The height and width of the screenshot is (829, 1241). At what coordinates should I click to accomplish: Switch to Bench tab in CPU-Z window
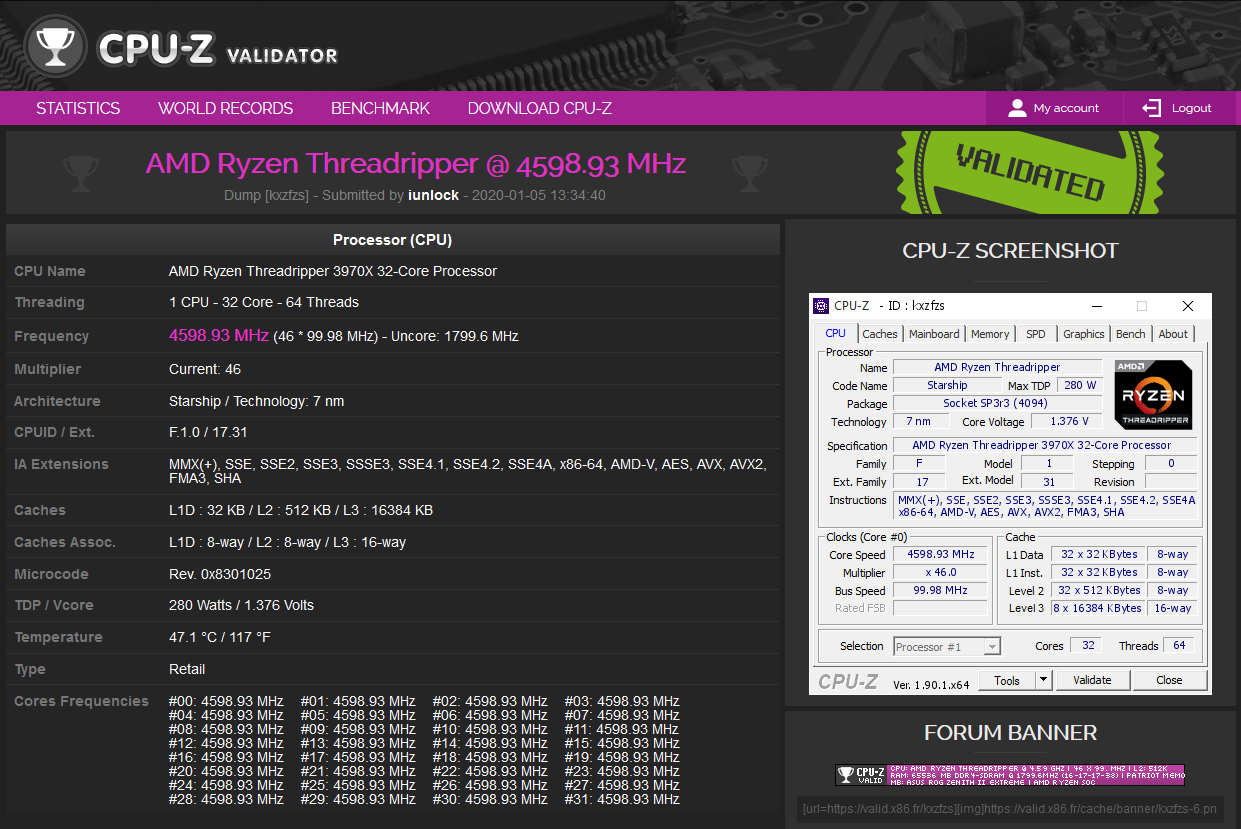coord(1131,334)
